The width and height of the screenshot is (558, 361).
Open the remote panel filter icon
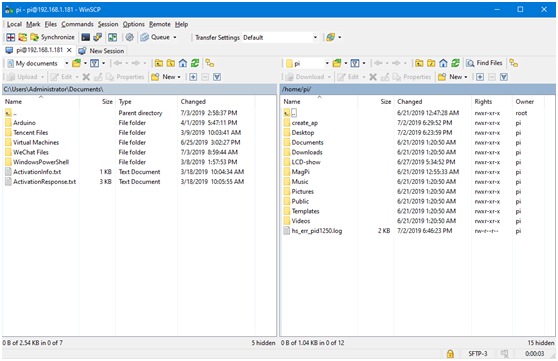pos(355,63)
